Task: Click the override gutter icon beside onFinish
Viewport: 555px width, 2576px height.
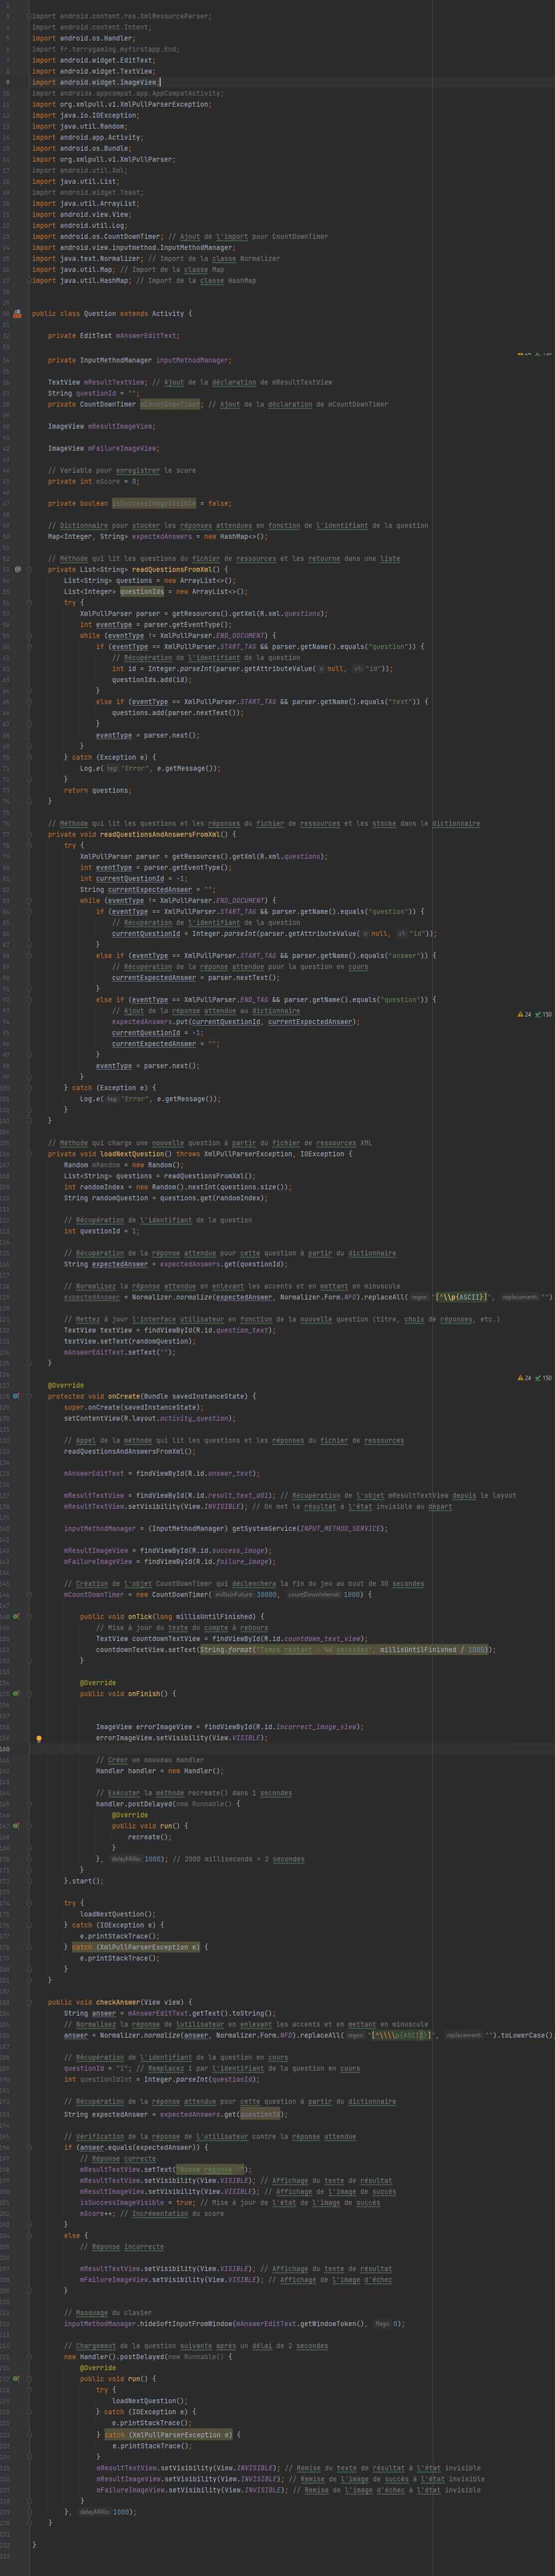Action: tap(17, 1694)
